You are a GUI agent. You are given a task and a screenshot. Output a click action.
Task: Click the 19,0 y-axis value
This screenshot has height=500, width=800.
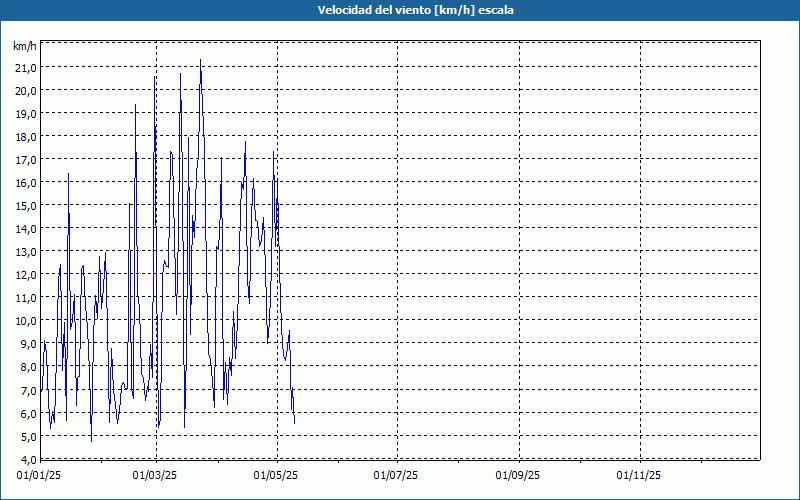pyautogui.click(x=27, y=114)
